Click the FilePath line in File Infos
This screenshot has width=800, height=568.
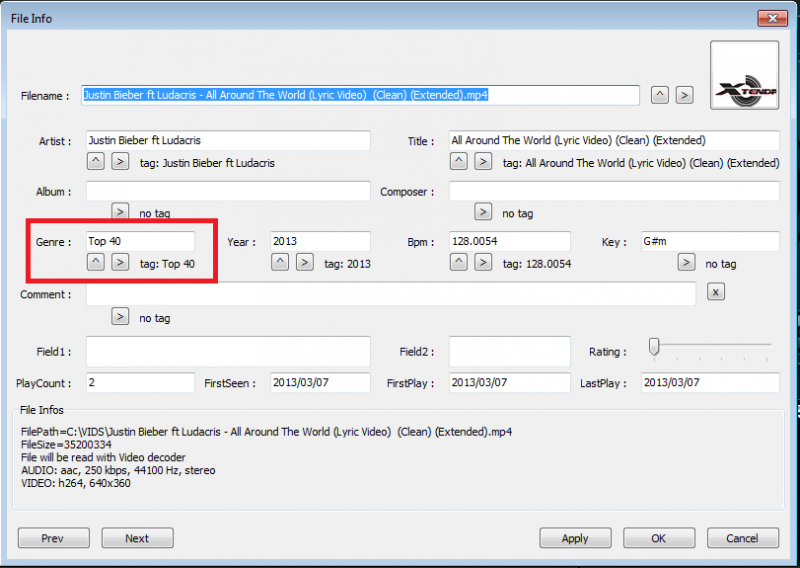click(x=266, y=432)
